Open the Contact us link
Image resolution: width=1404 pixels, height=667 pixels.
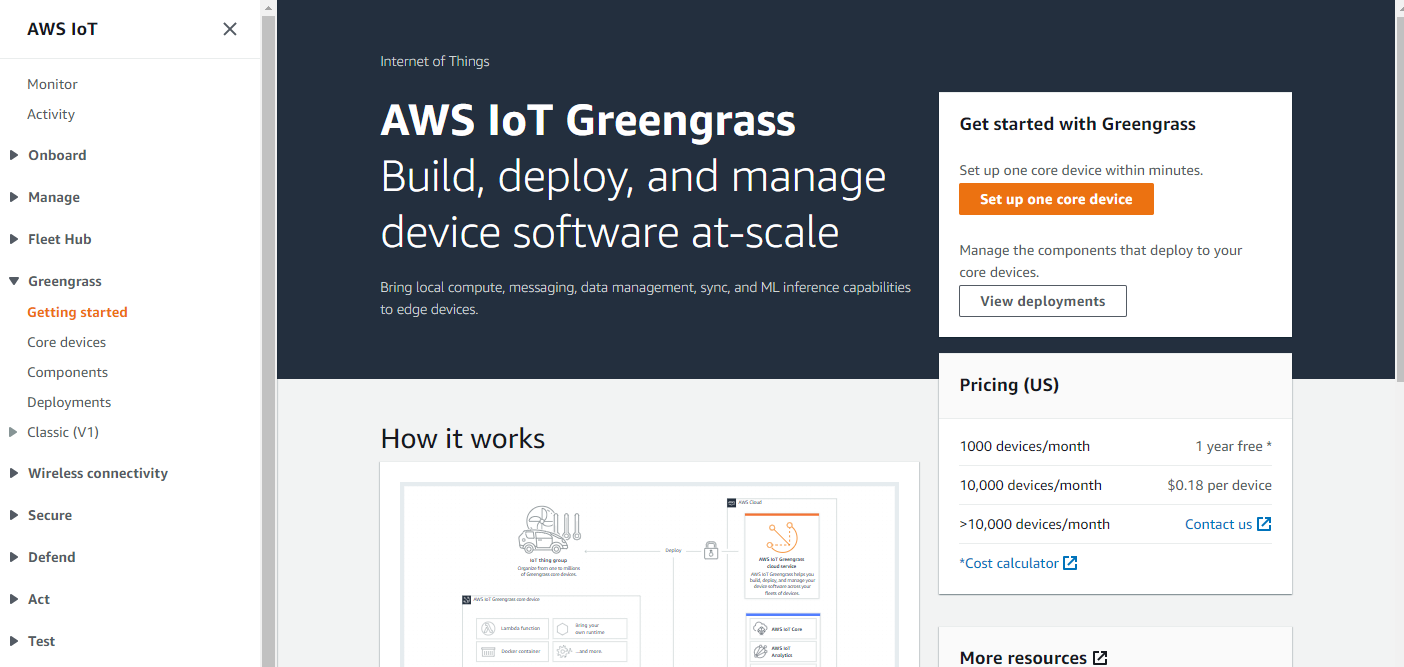[x=1218, y=524]
